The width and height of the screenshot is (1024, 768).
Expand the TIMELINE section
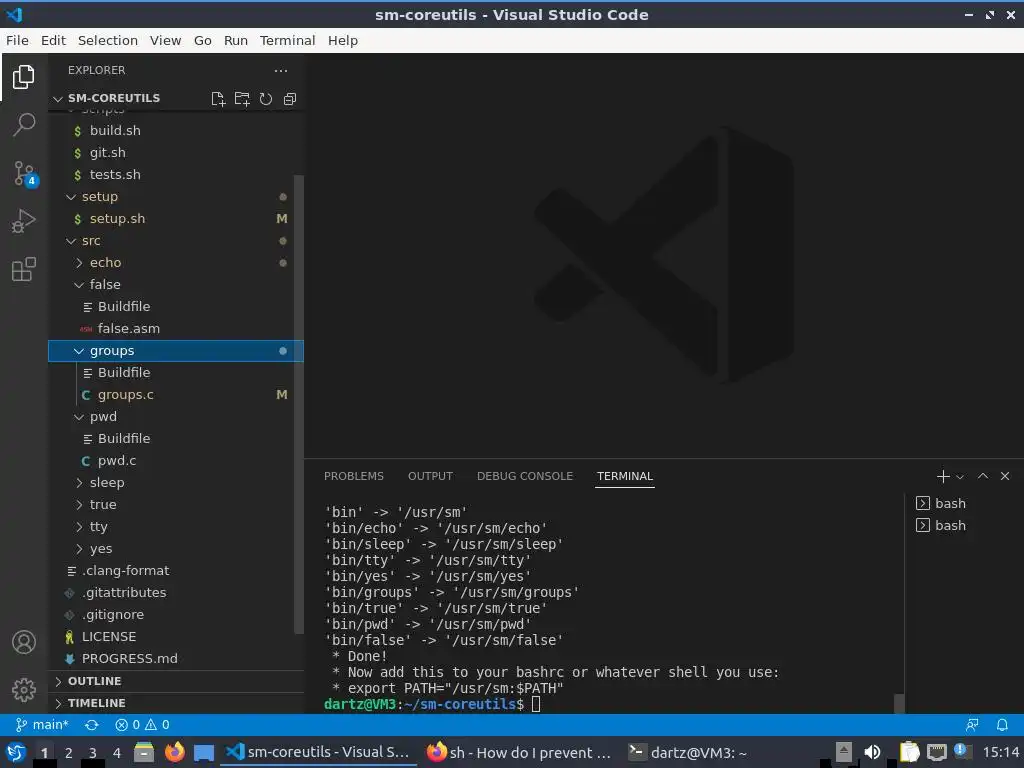(176, 703)
